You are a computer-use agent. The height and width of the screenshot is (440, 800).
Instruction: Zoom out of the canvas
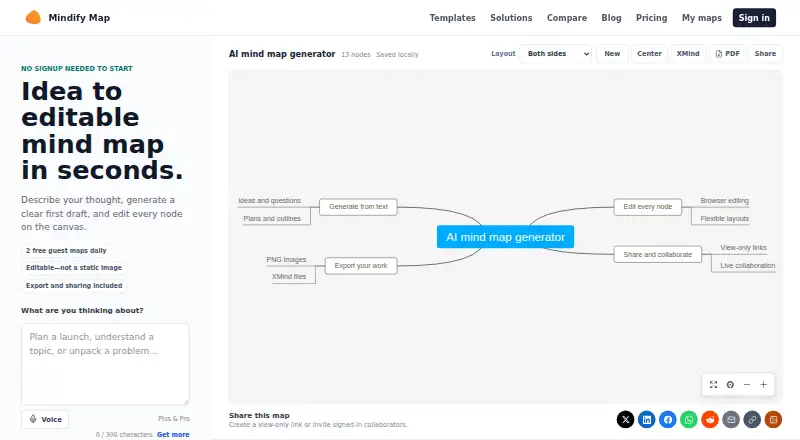coord(747,384)
